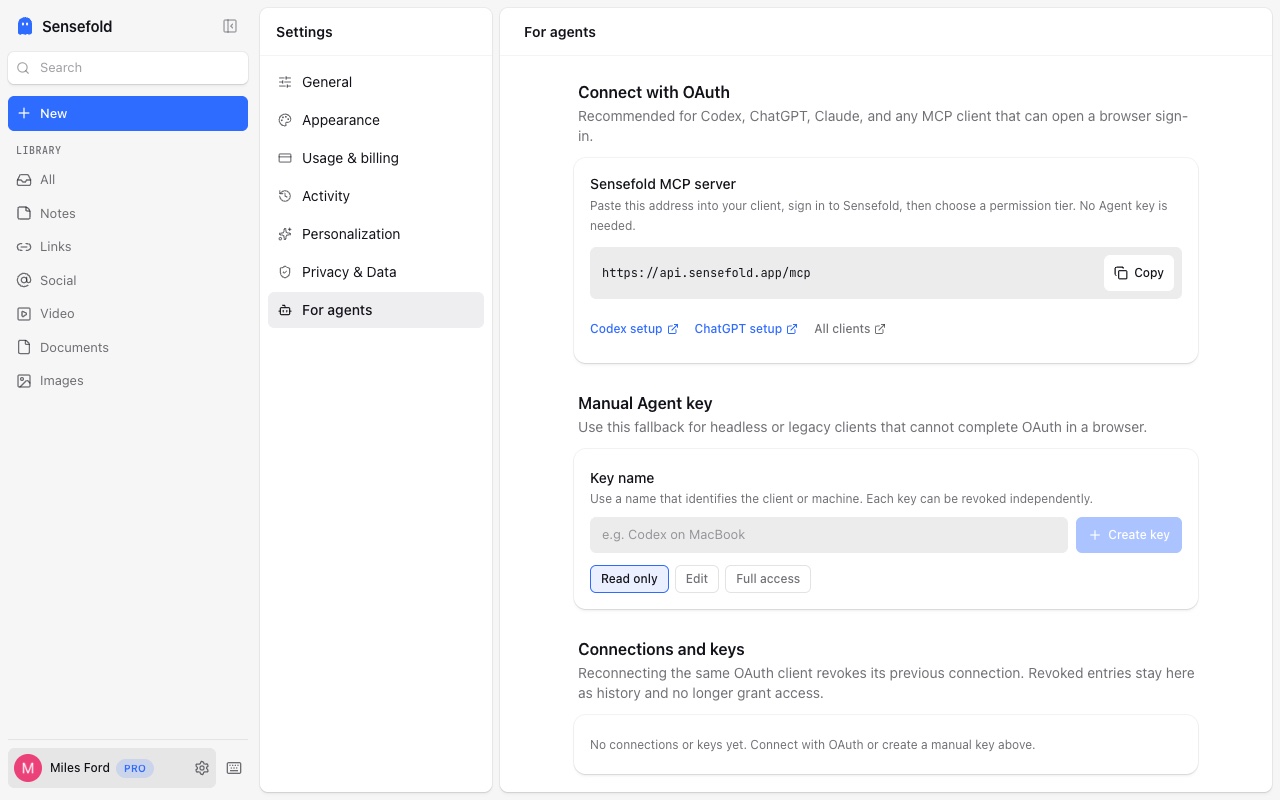
Task: Click the All inbox icon
Action: tap(24, 180)
